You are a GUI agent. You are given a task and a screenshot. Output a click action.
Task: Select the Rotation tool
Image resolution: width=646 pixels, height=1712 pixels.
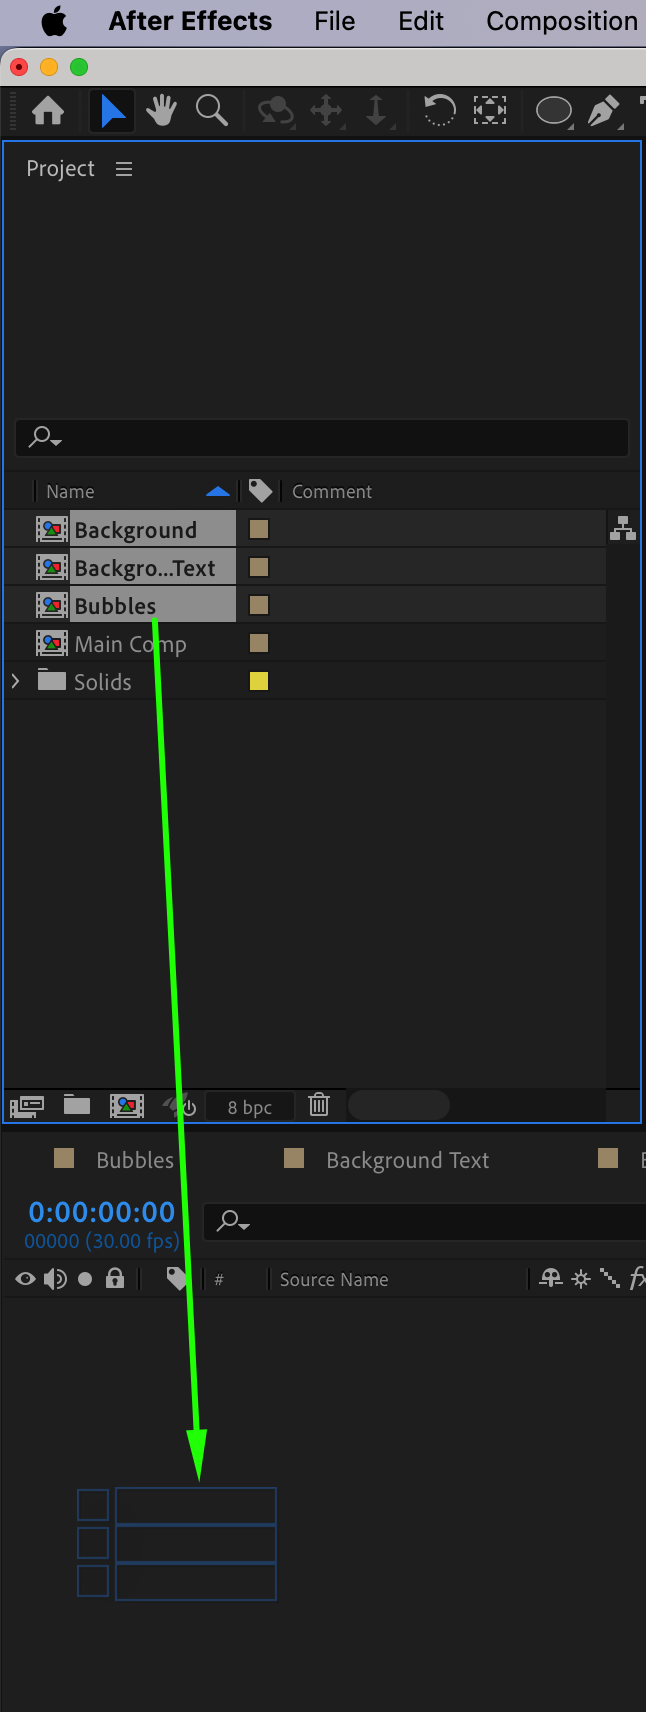[439, 110]
